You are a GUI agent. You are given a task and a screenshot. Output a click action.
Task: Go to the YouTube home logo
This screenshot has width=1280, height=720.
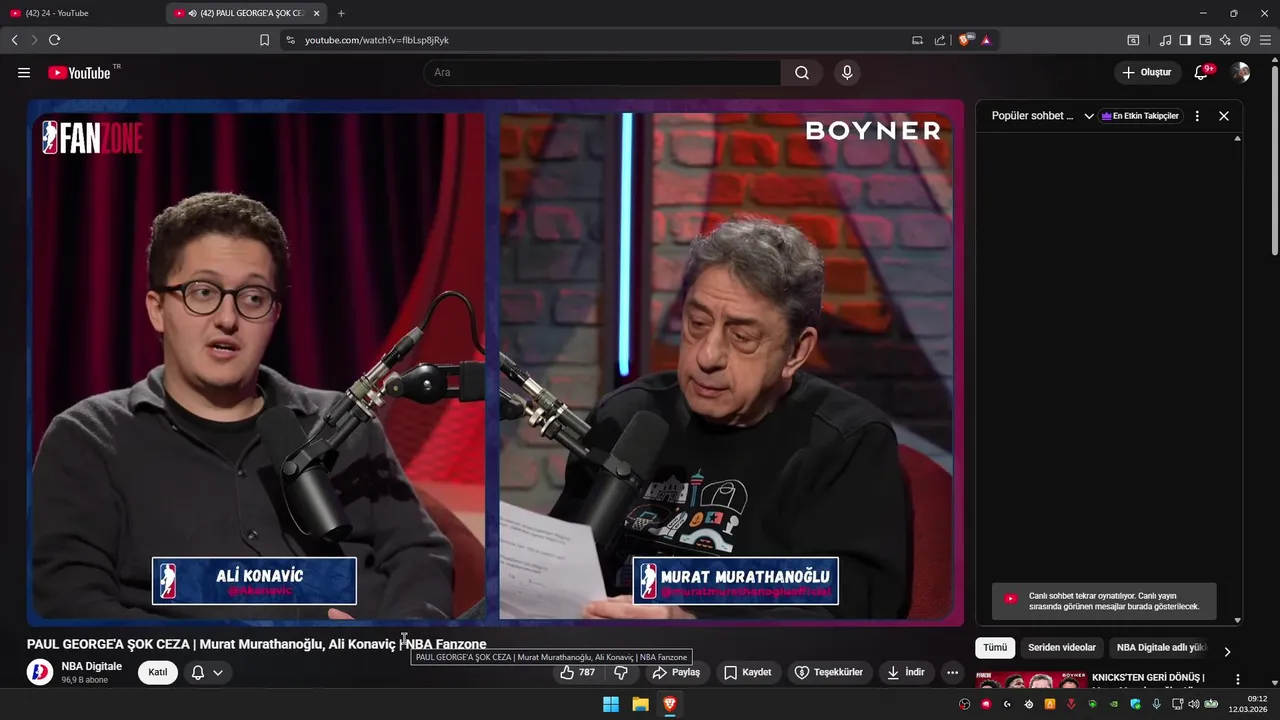(79, 73)
